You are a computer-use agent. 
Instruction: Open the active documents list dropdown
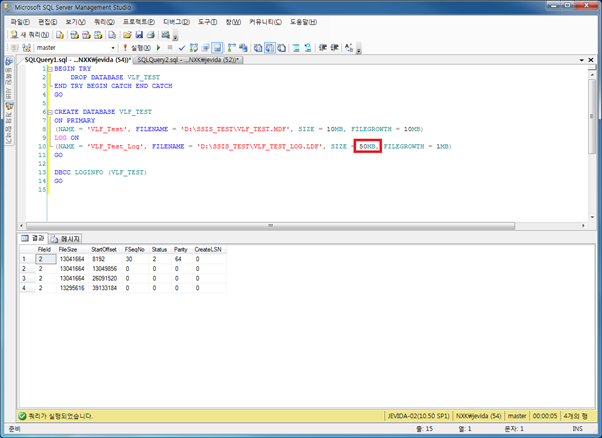point(582,60)
